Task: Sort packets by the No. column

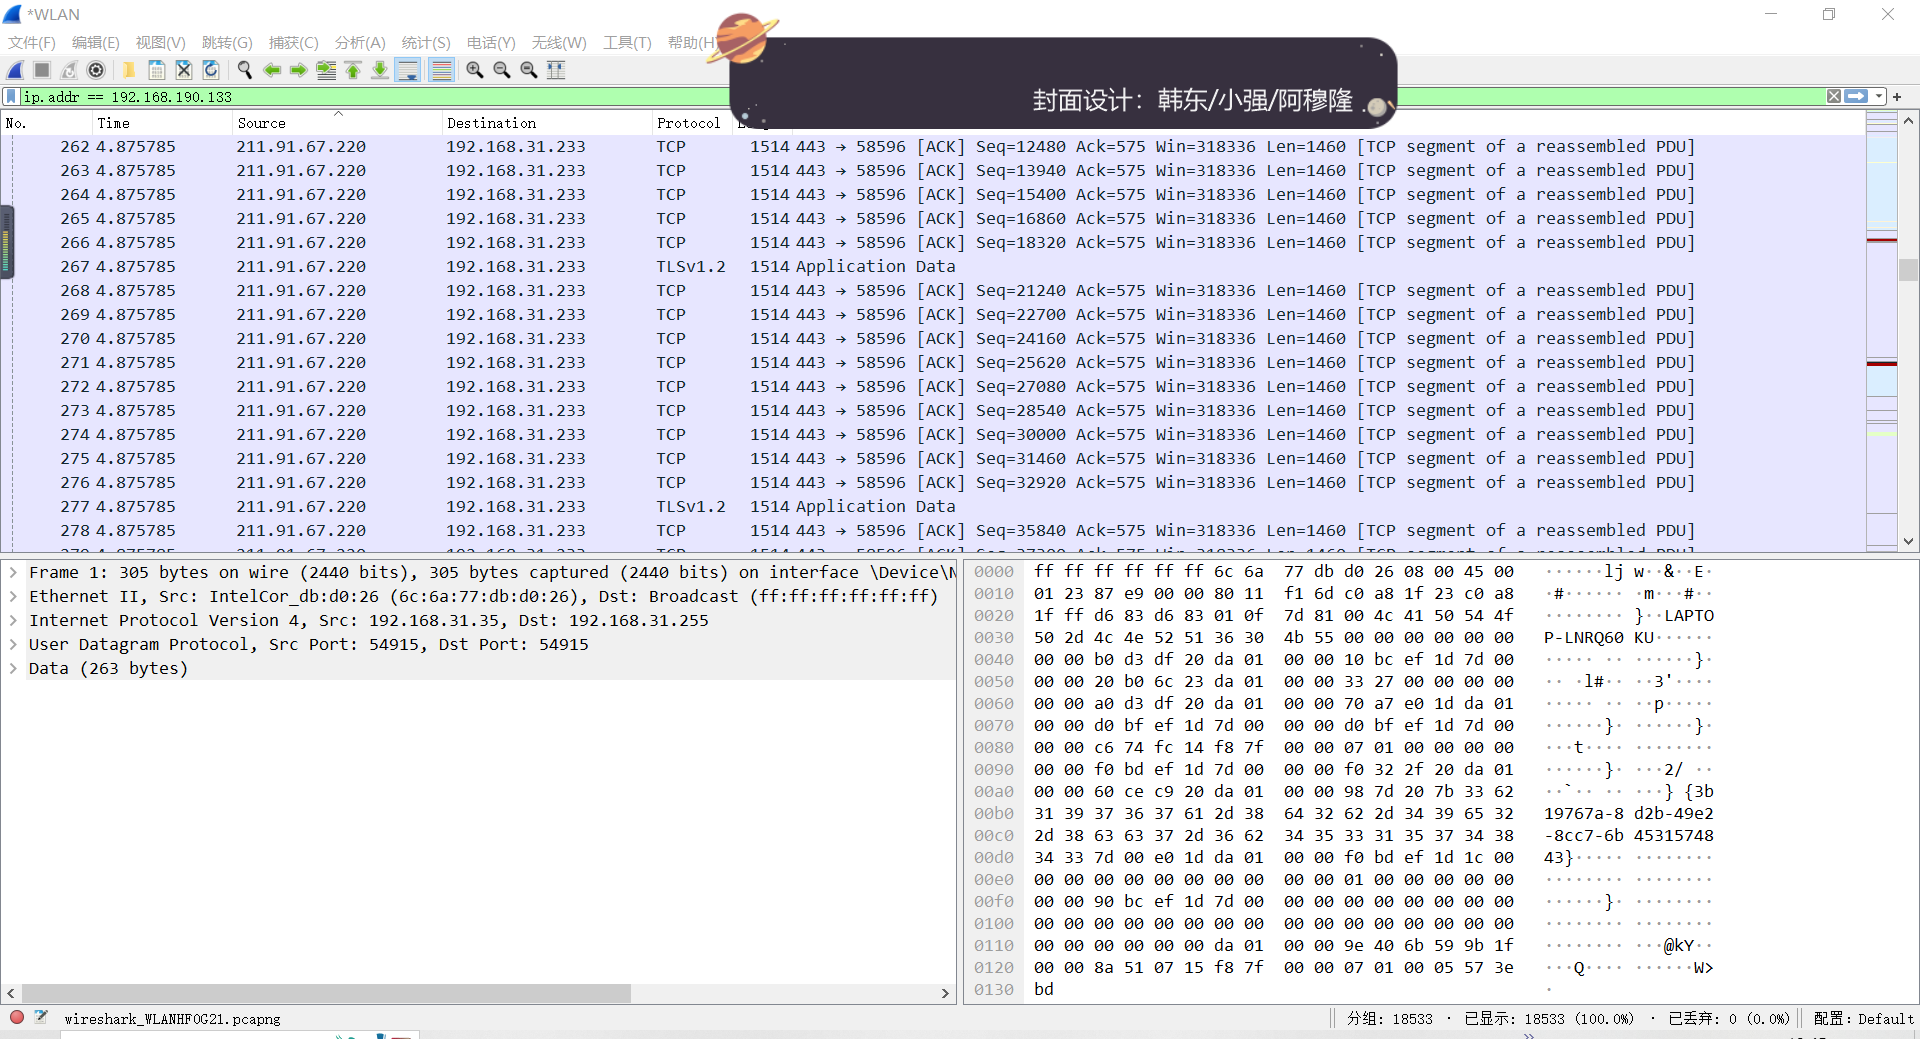Action: 46,123
